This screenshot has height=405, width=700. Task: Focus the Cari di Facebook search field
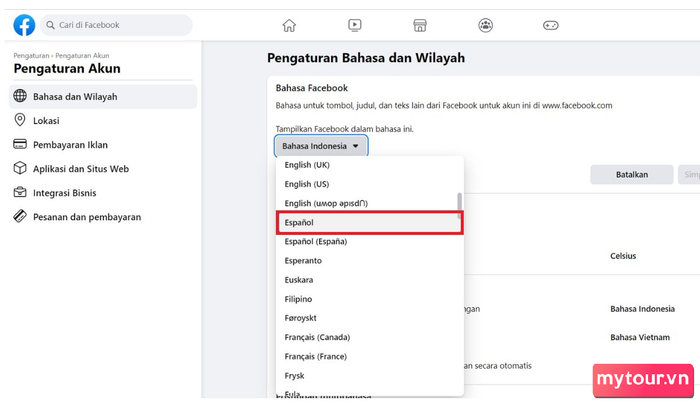[x=116, y=25]
